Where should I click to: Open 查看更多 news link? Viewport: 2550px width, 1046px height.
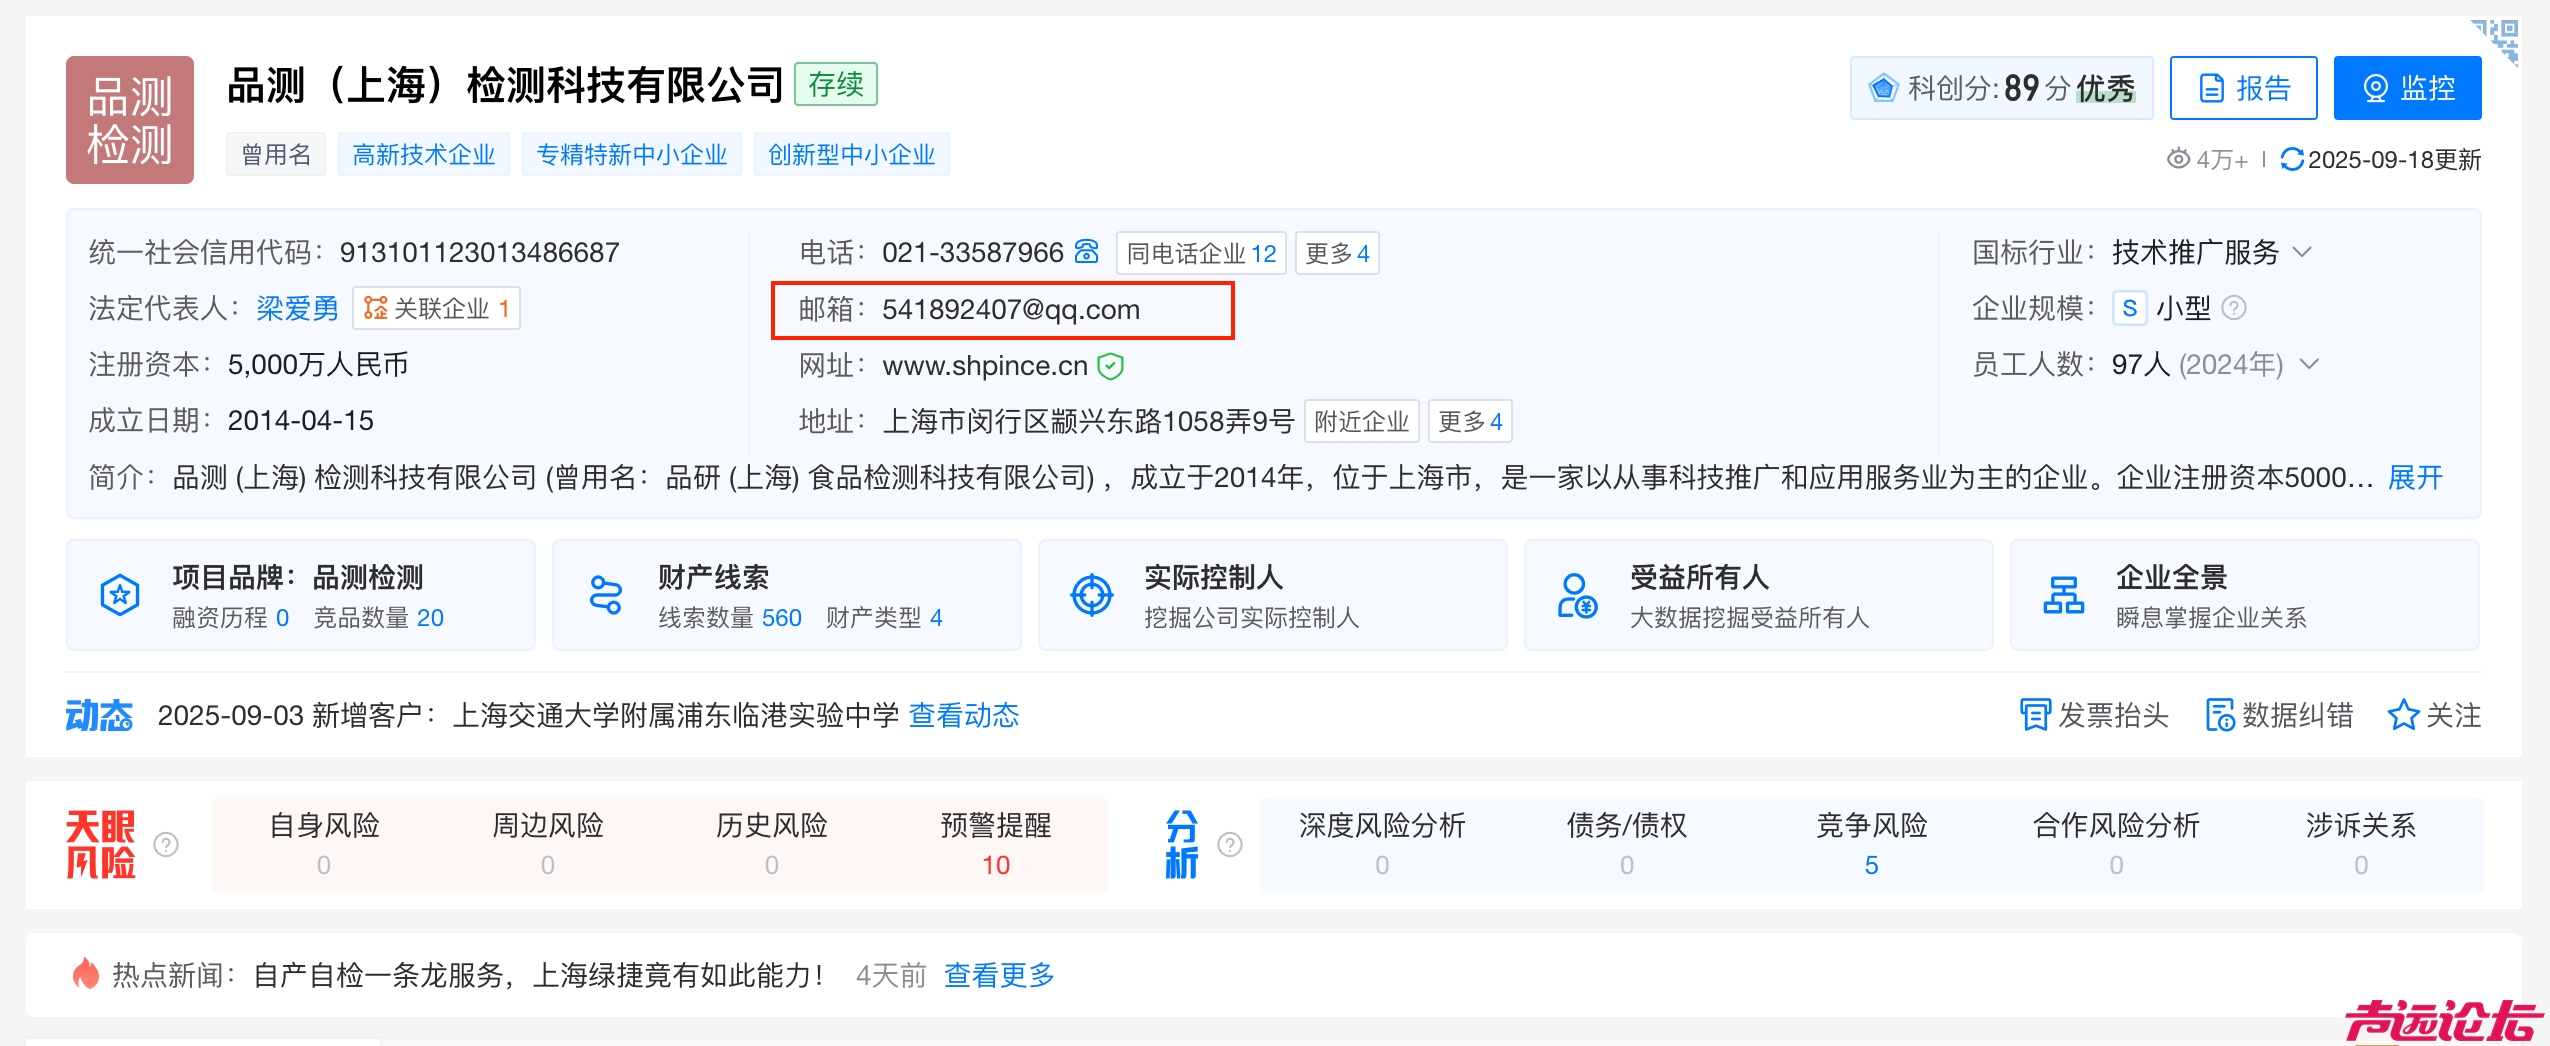pyautogui.click(x=1000, y=975)
